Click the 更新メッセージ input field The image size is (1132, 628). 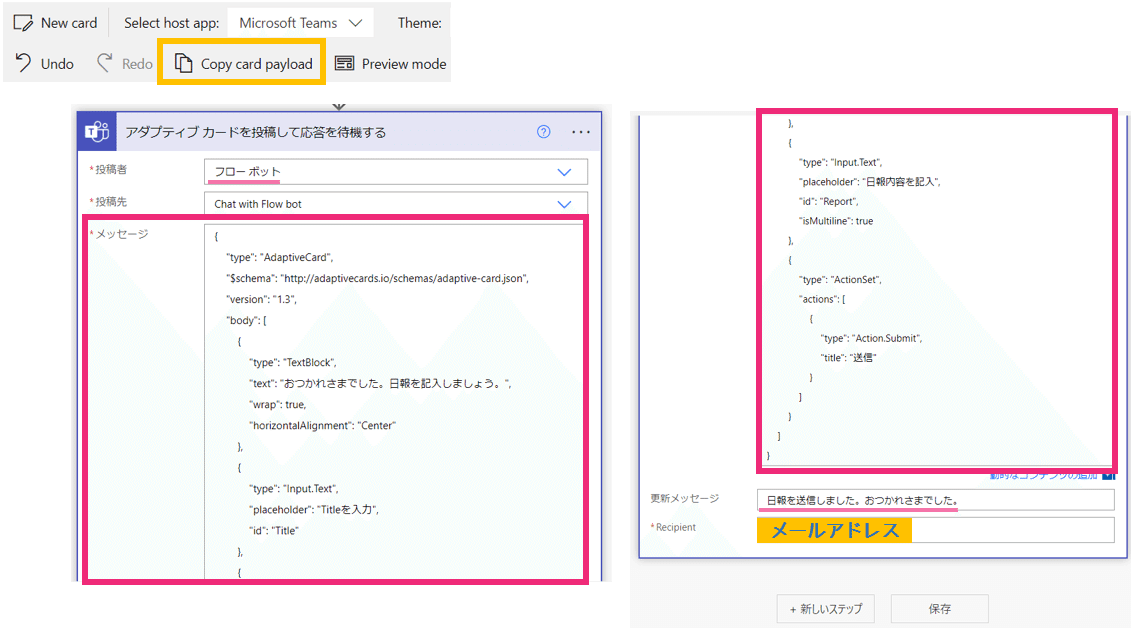(936, 500)
